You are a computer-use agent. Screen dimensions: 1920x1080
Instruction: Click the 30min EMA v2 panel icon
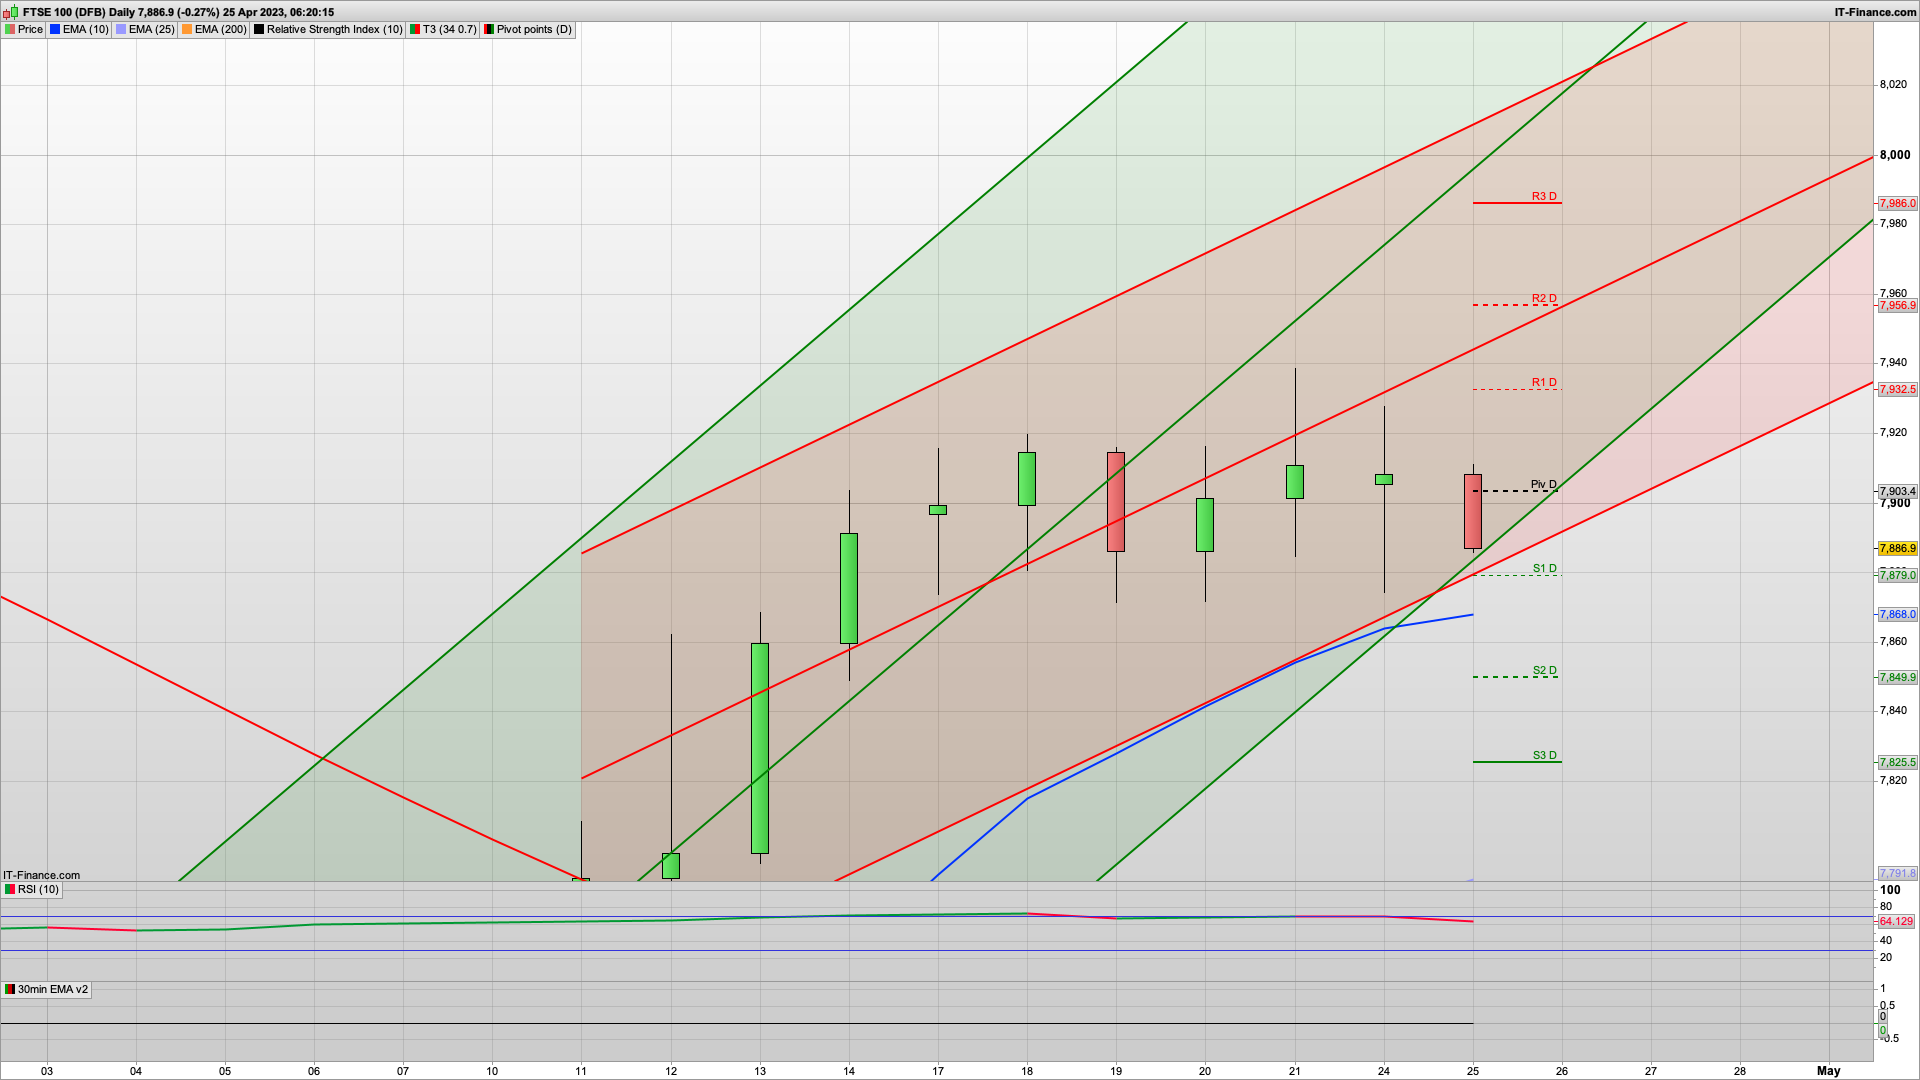tap(10, 989)
